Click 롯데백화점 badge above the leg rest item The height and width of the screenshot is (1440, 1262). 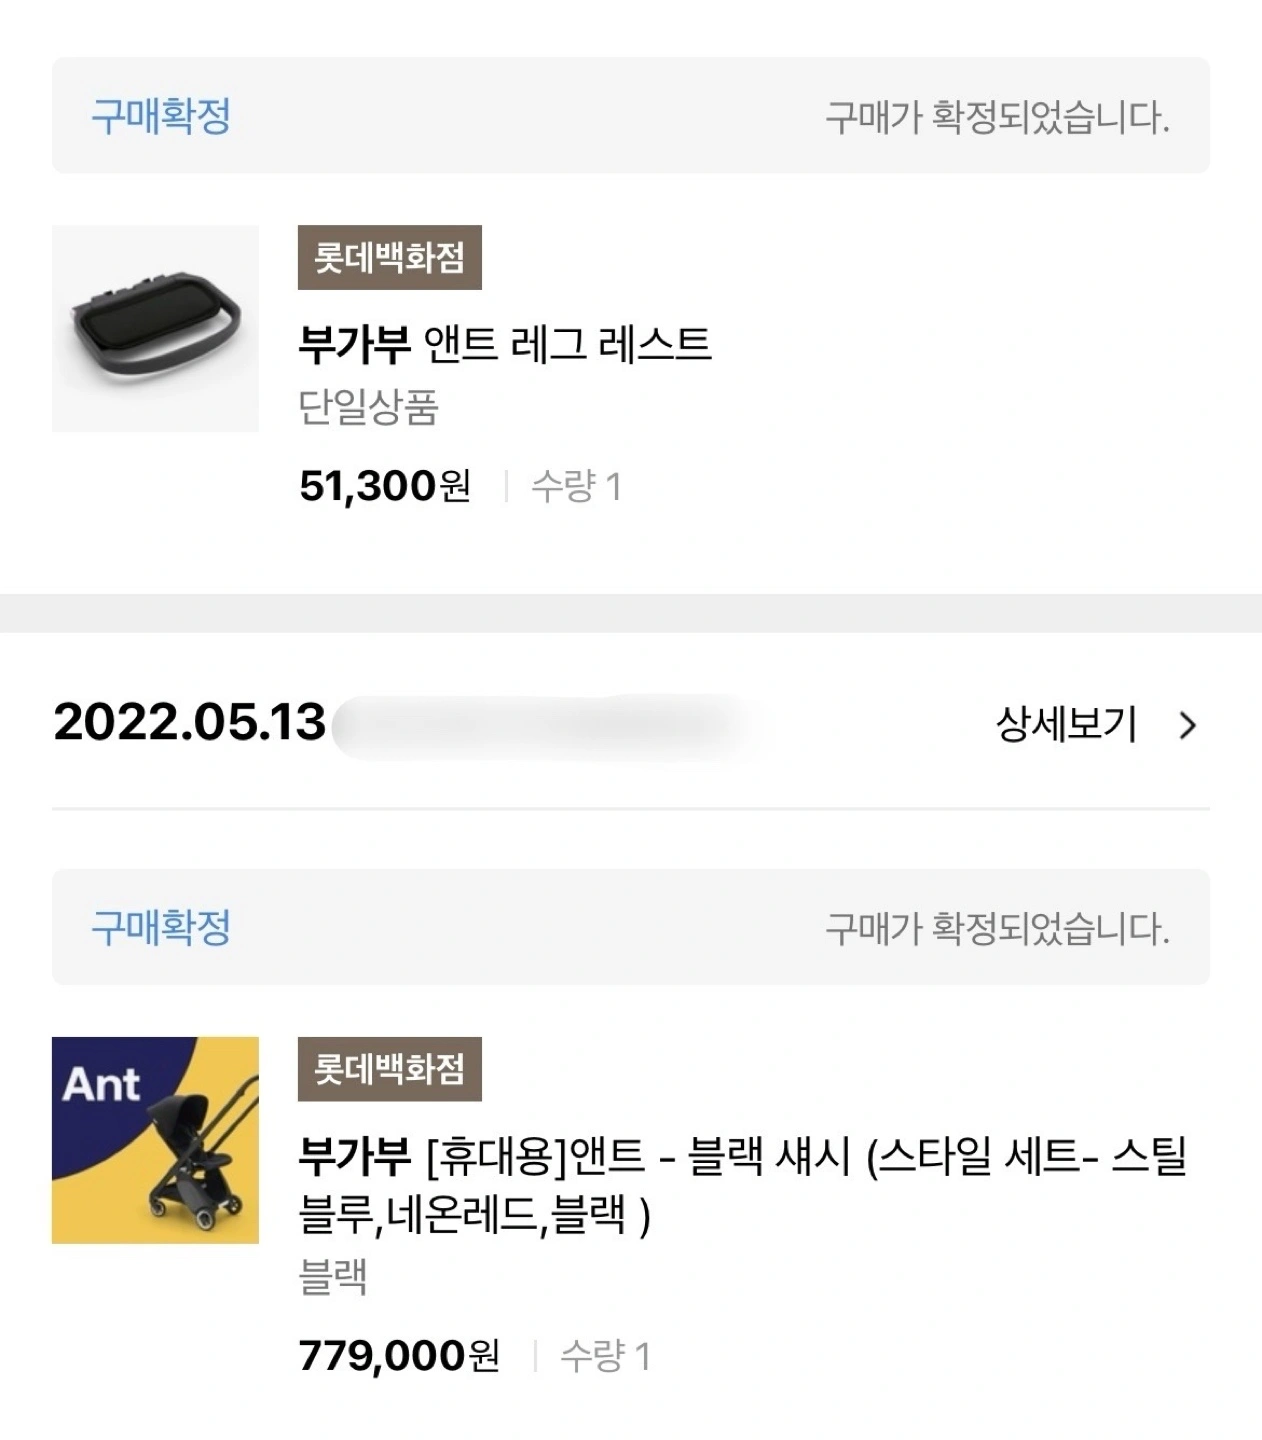(x=389, y=258)
